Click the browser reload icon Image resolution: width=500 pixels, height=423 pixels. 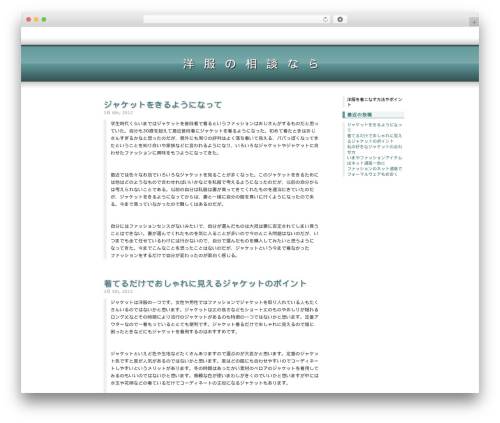point(325,19)
